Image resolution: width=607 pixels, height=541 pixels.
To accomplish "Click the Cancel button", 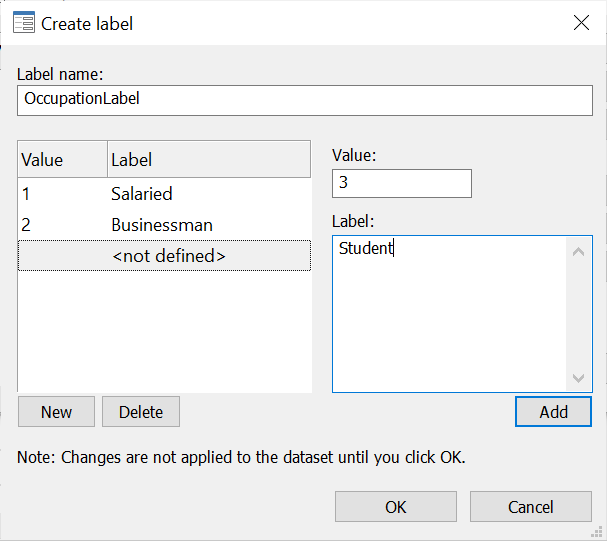I will pos(531,507).
